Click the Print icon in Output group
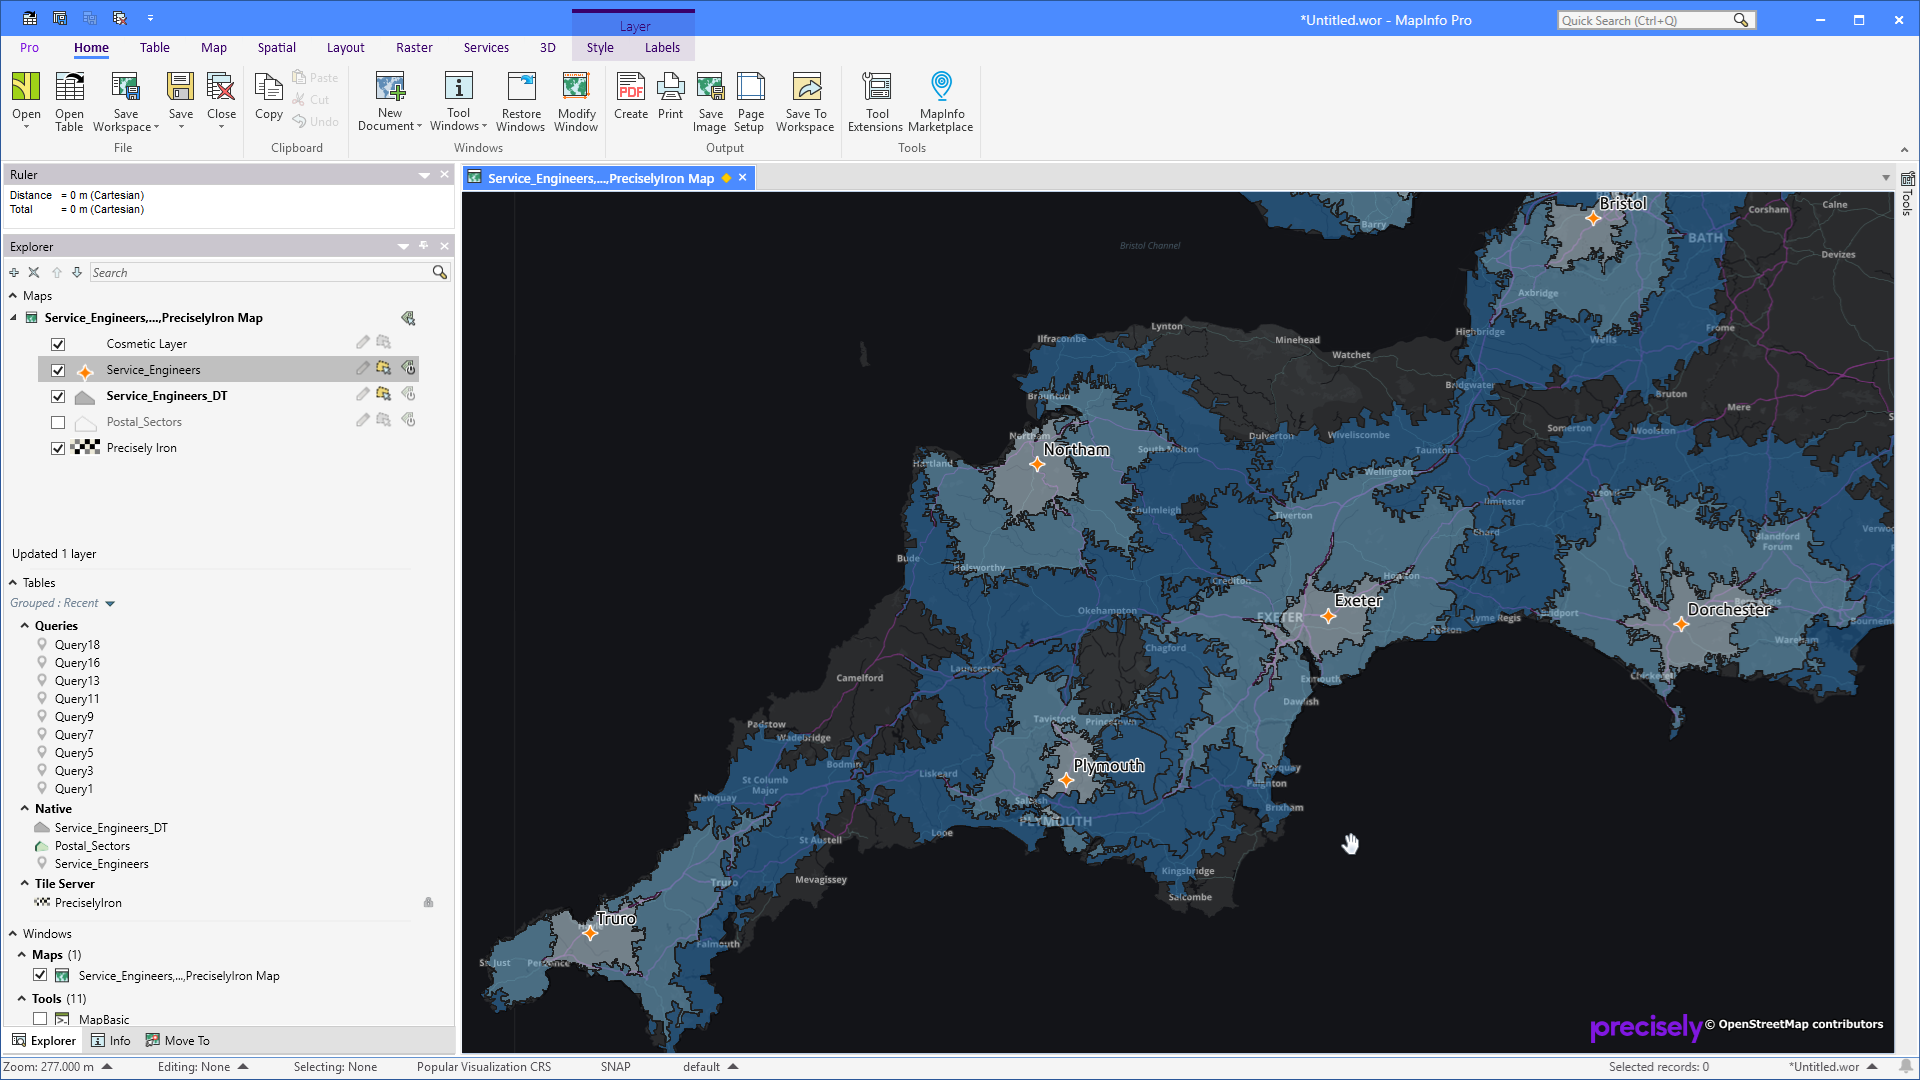This screenshot has width=1920, height=1080. (x=671, y=87)
